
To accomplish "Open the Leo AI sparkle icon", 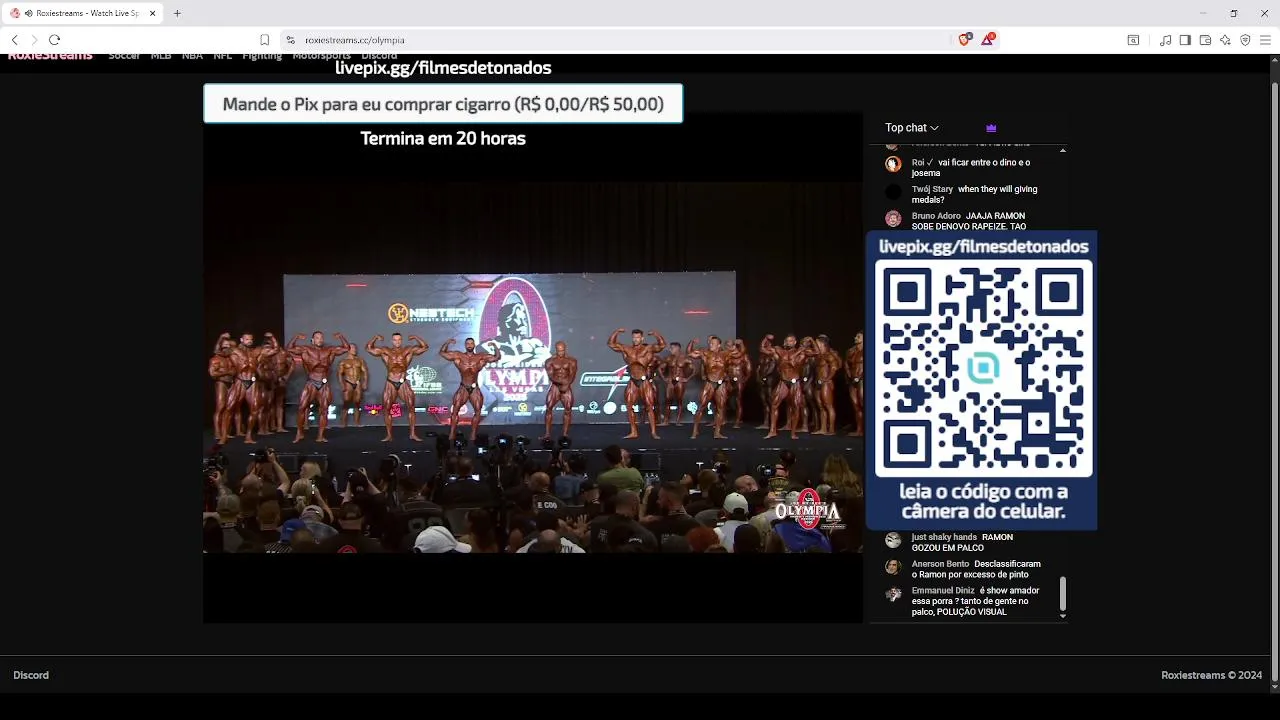I will click(1225, 40).
